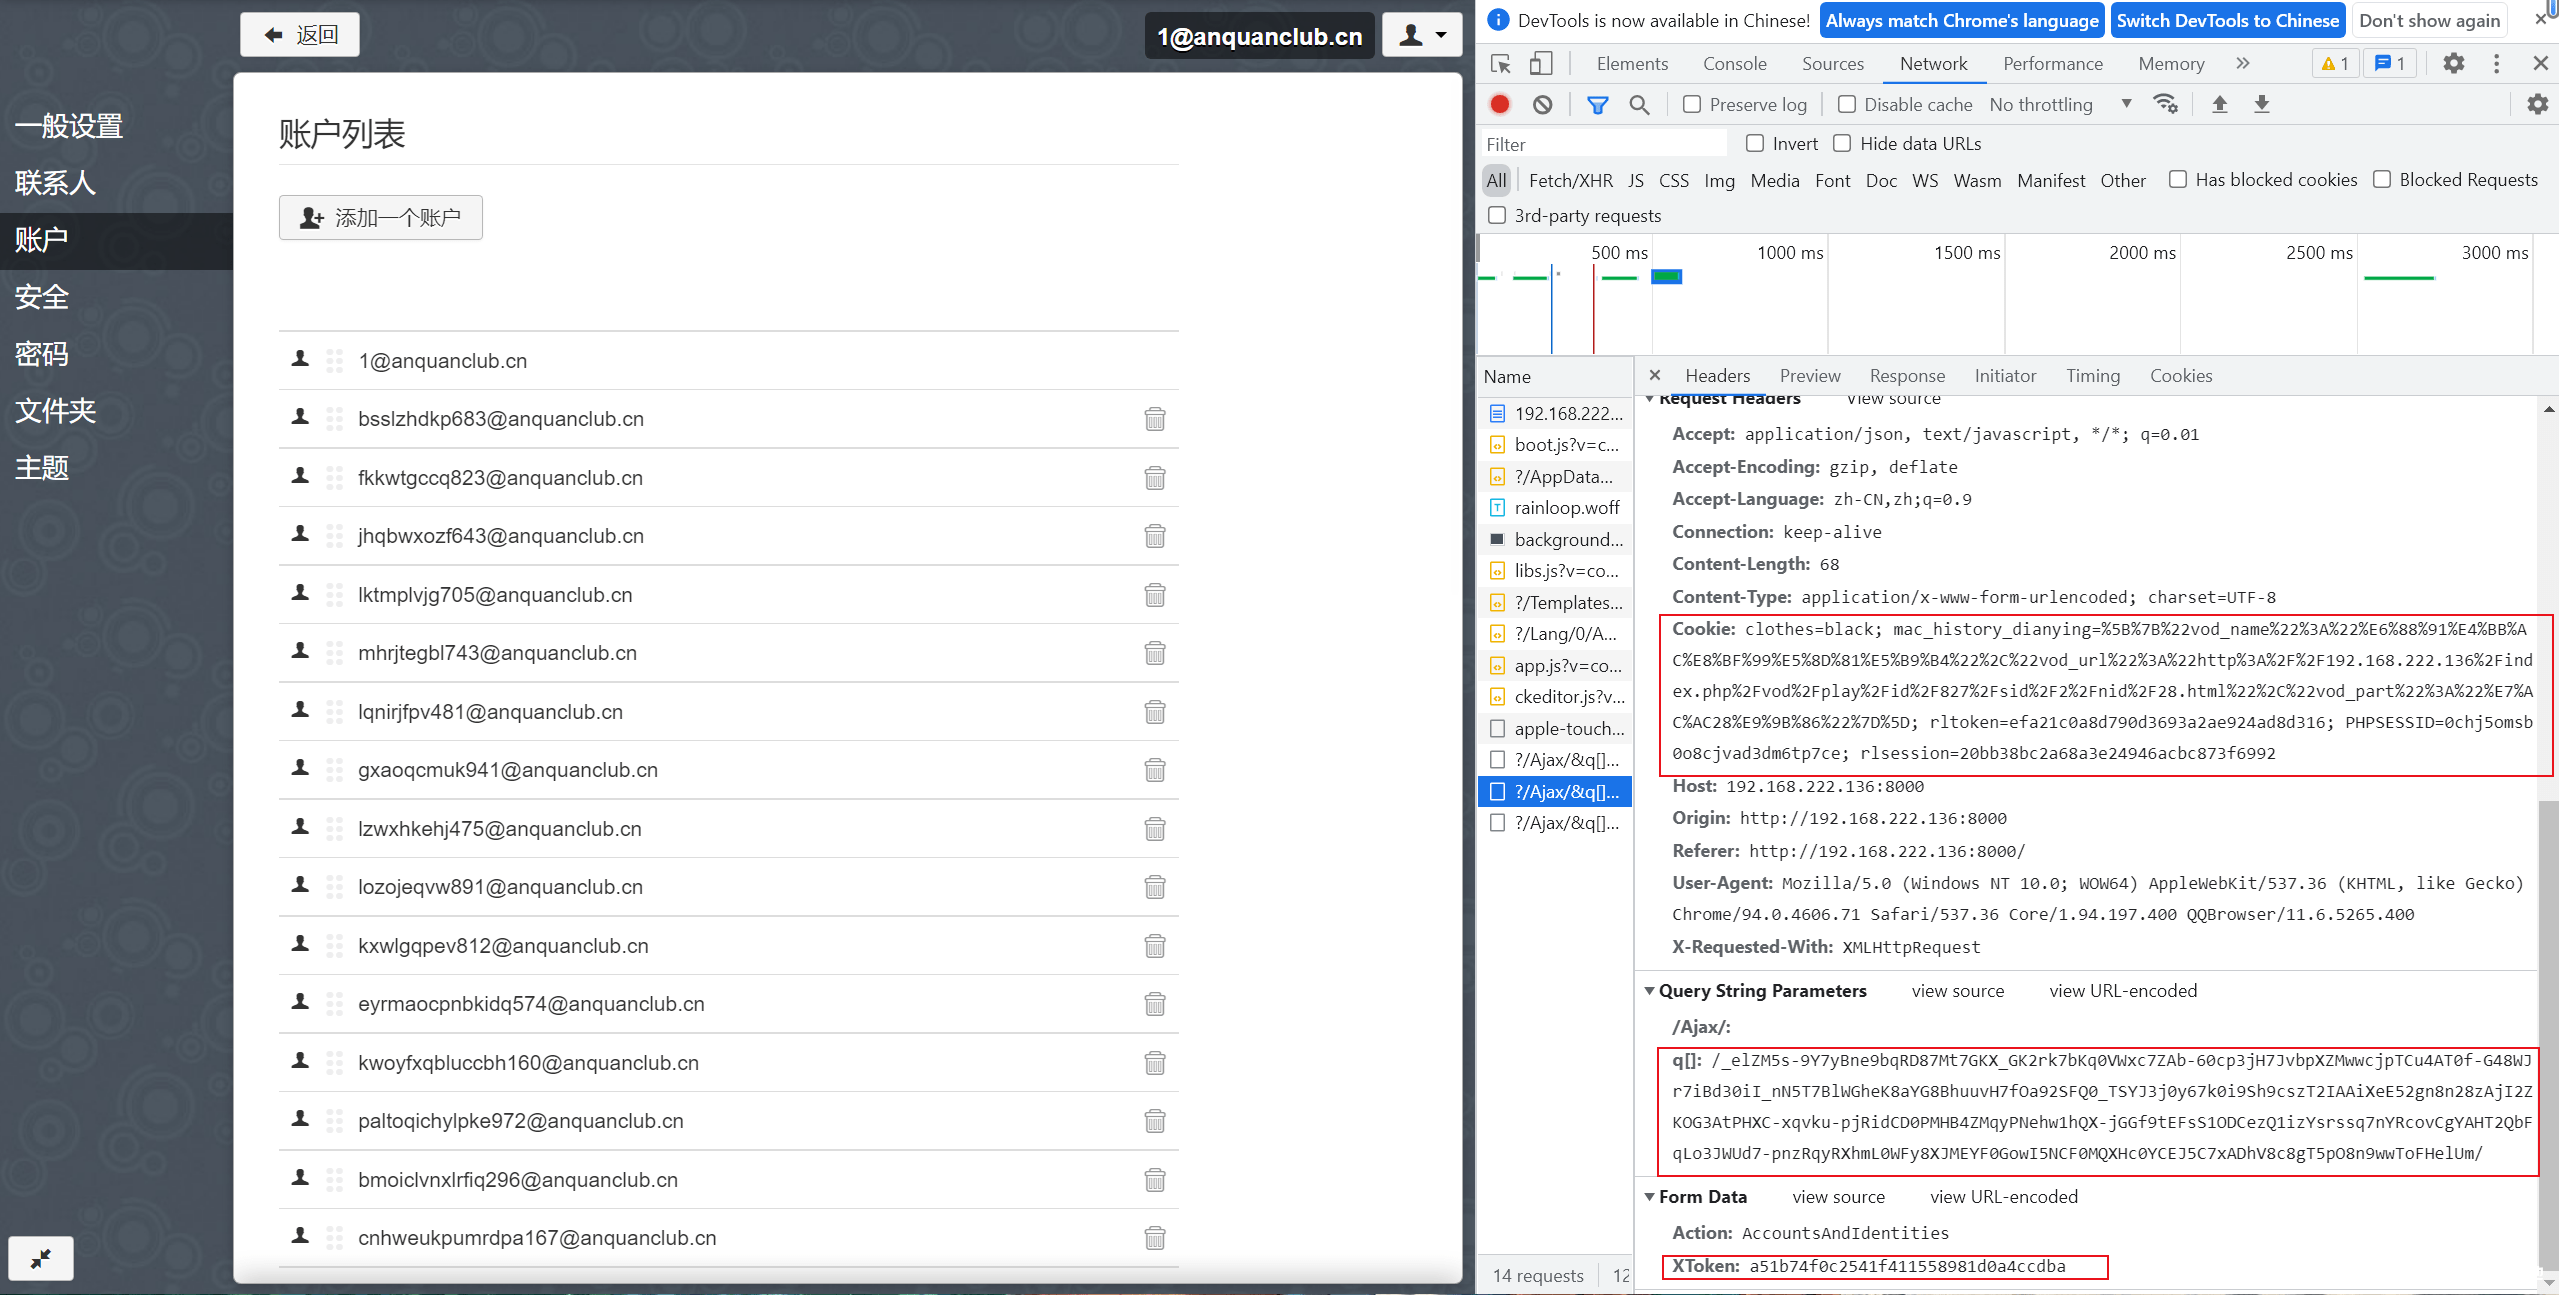Open DevTools settings gear icon
The height and width of the screenshot is (1295, 2559).
2453,63
